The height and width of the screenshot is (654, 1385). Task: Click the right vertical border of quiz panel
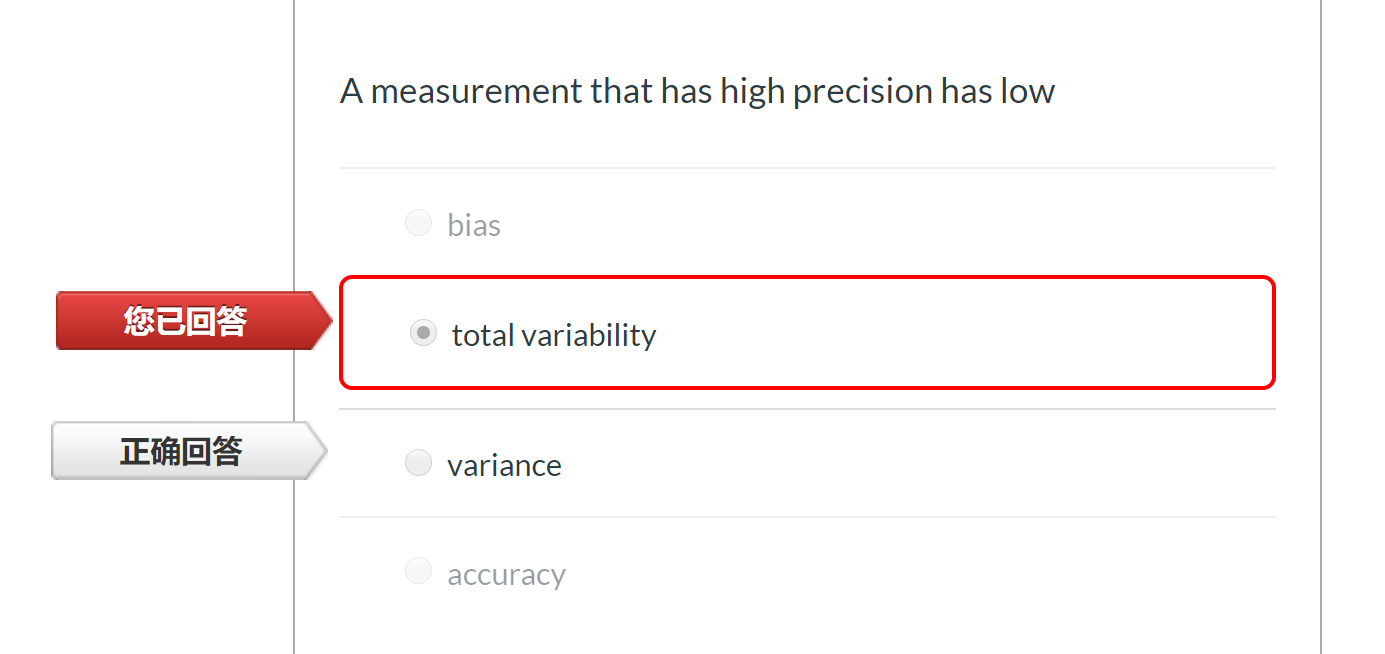[1321, 200]
